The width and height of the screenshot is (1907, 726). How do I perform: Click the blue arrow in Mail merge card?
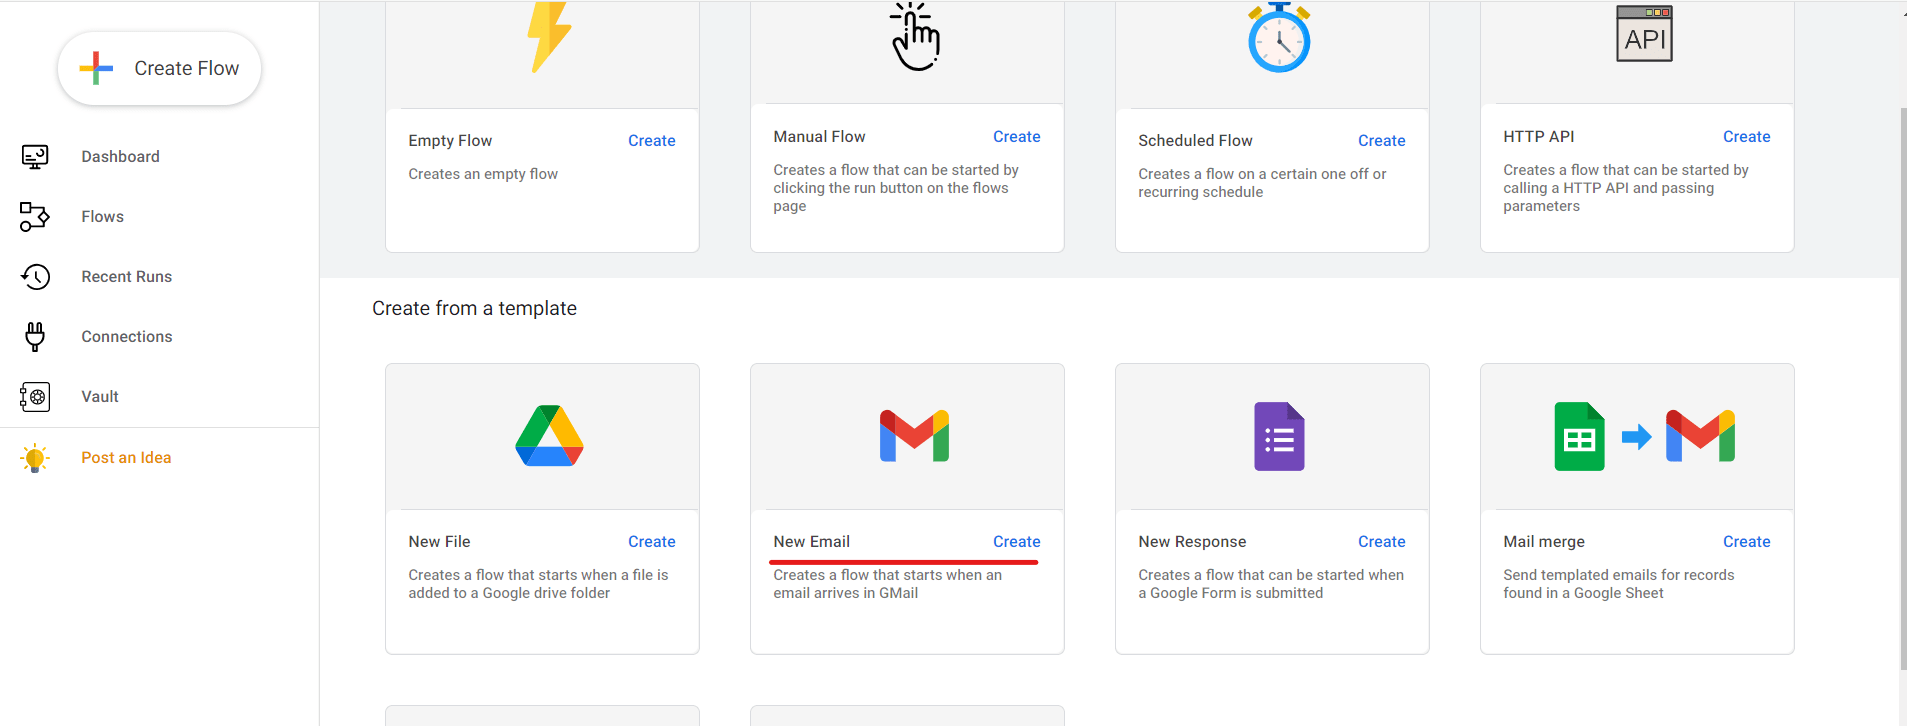coord(1636,437)
